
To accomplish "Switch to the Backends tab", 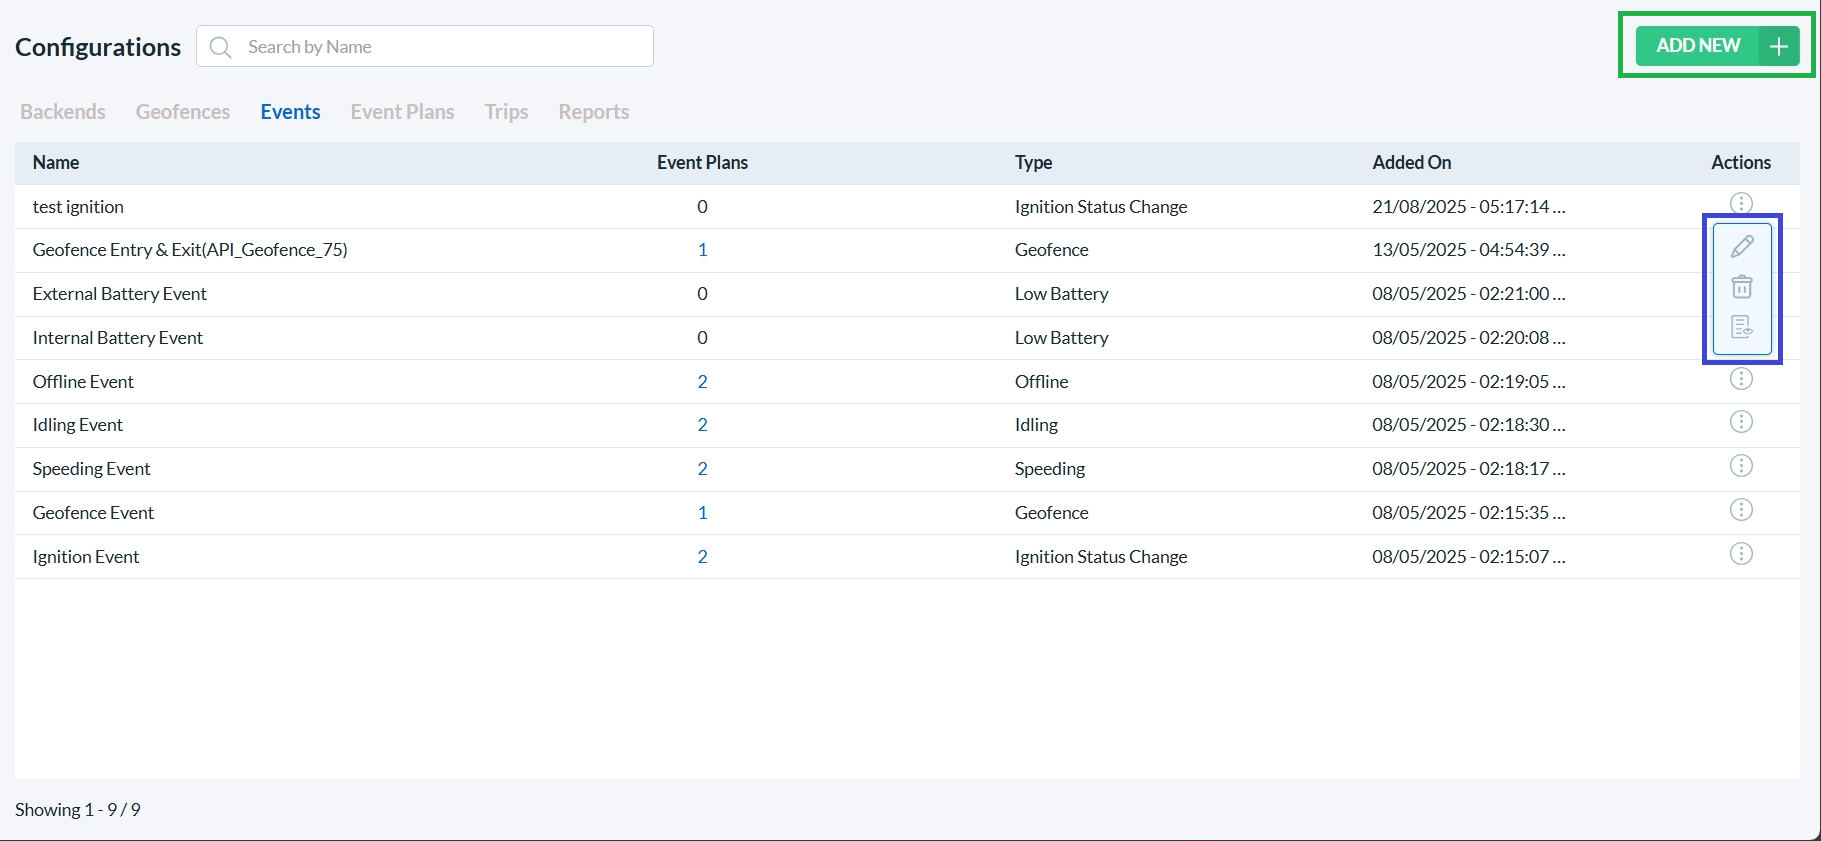I will (63, 112).
